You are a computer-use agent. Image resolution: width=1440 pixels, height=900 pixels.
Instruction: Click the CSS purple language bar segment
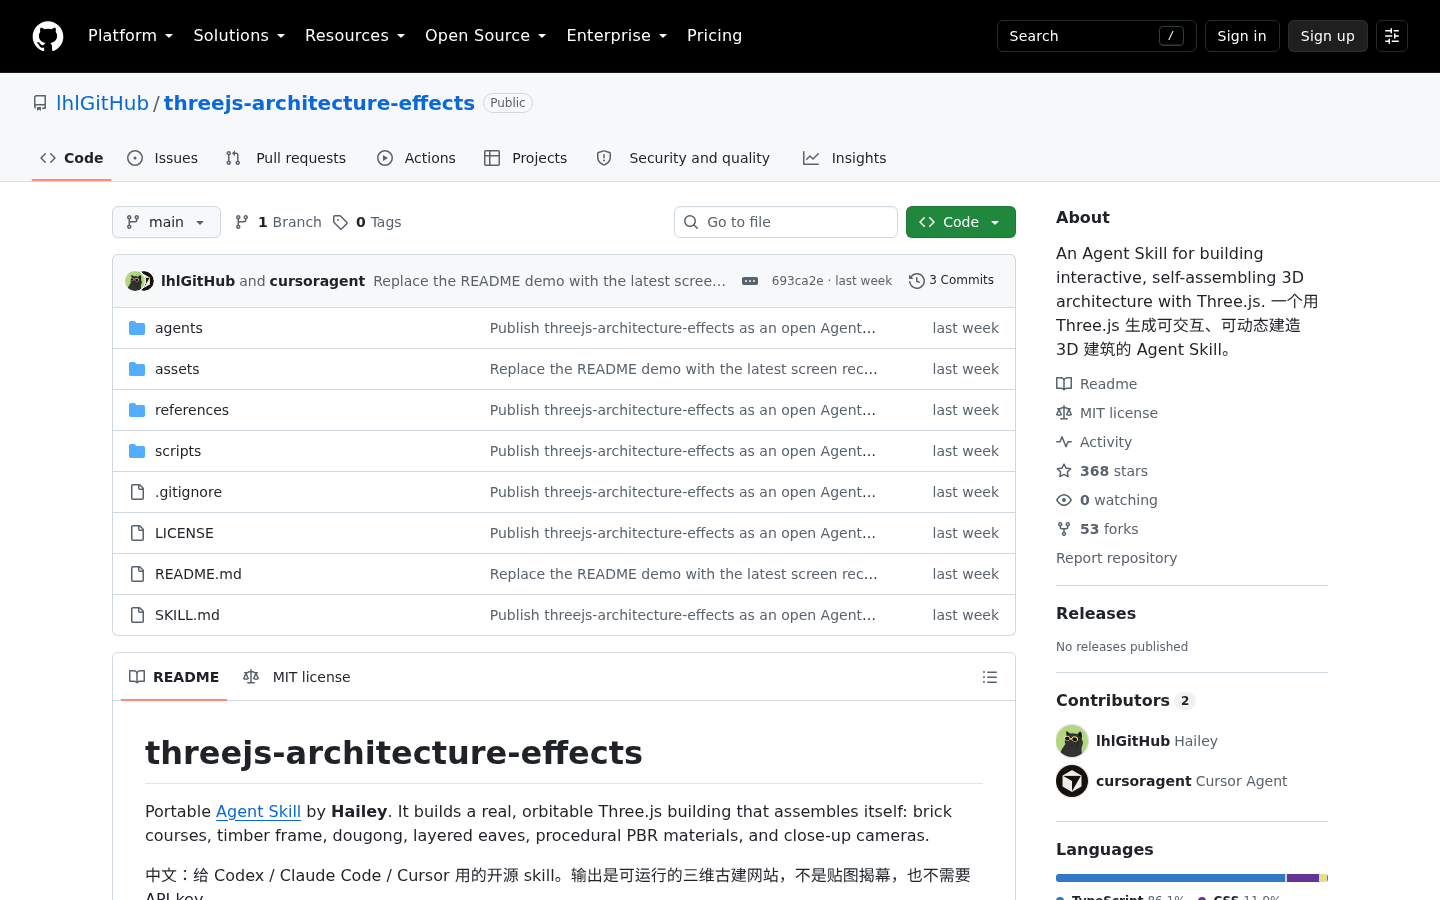coord(1303,878)
